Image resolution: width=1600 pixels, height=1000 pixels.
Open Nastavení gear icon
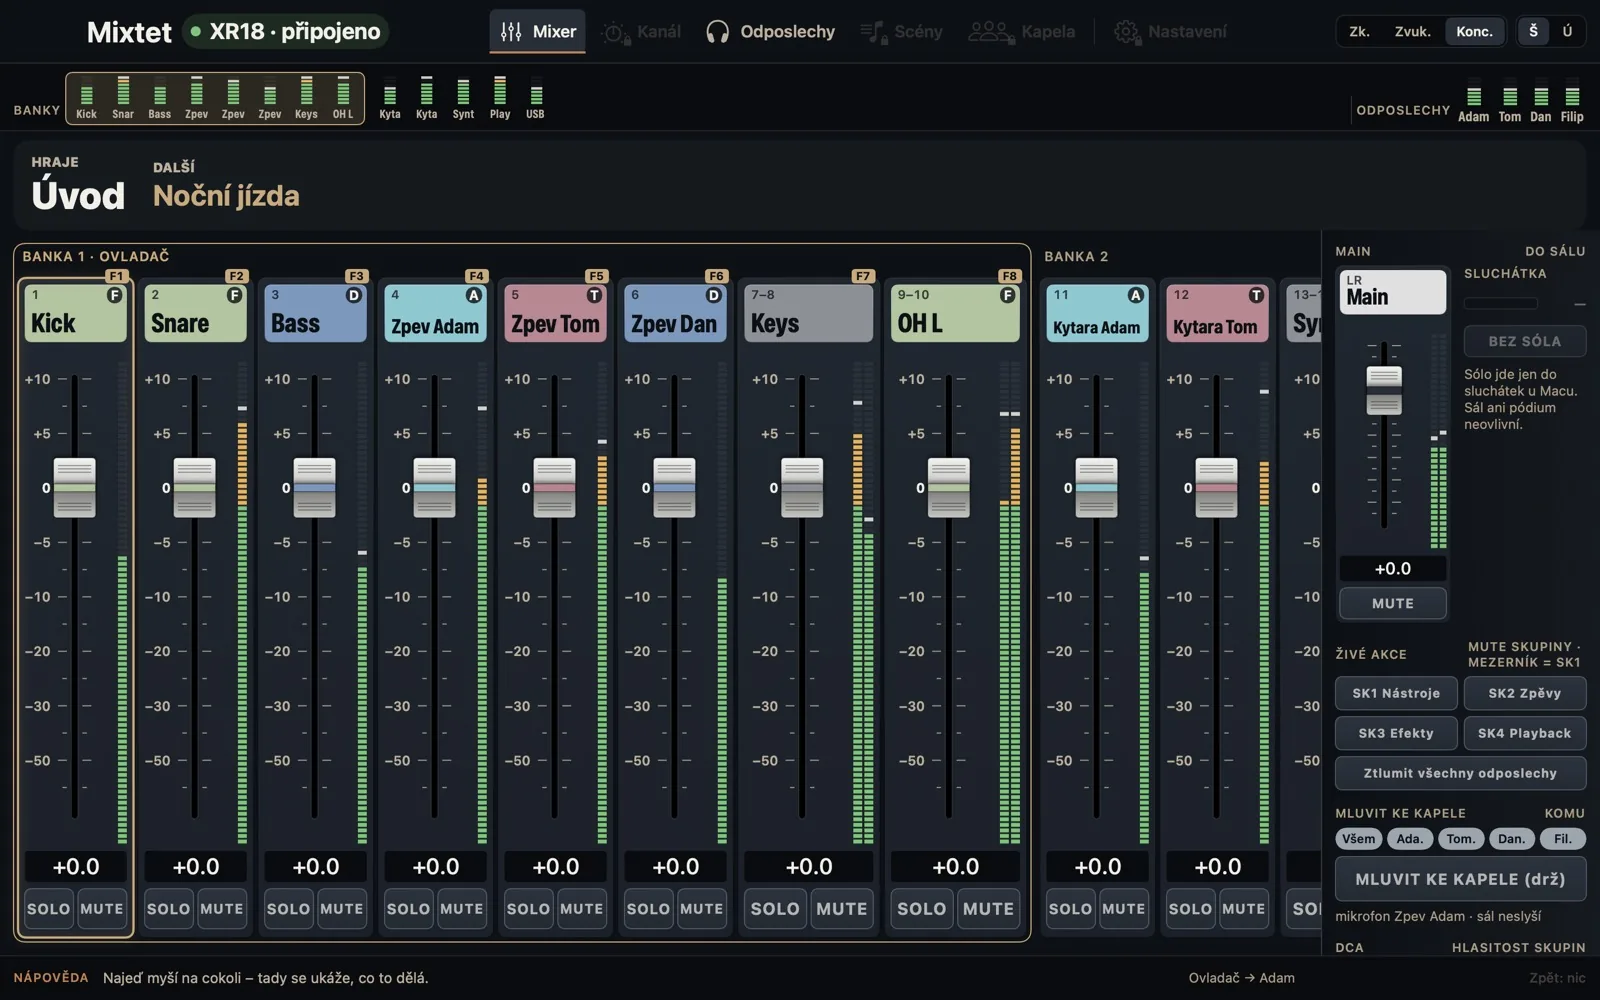(x=1126, y=32)
